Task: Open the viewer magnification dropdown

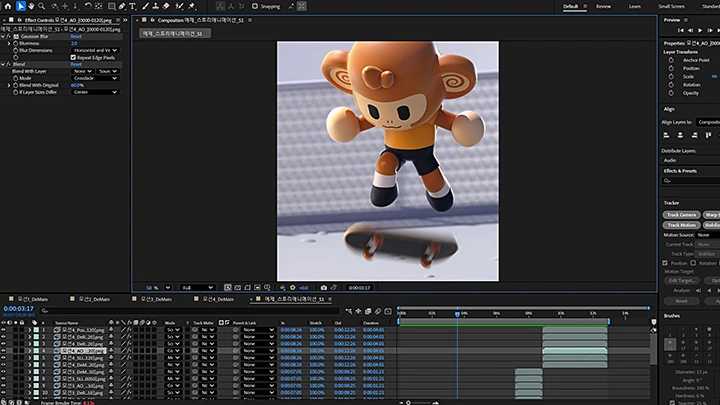Action: click(x=168, y=287)
